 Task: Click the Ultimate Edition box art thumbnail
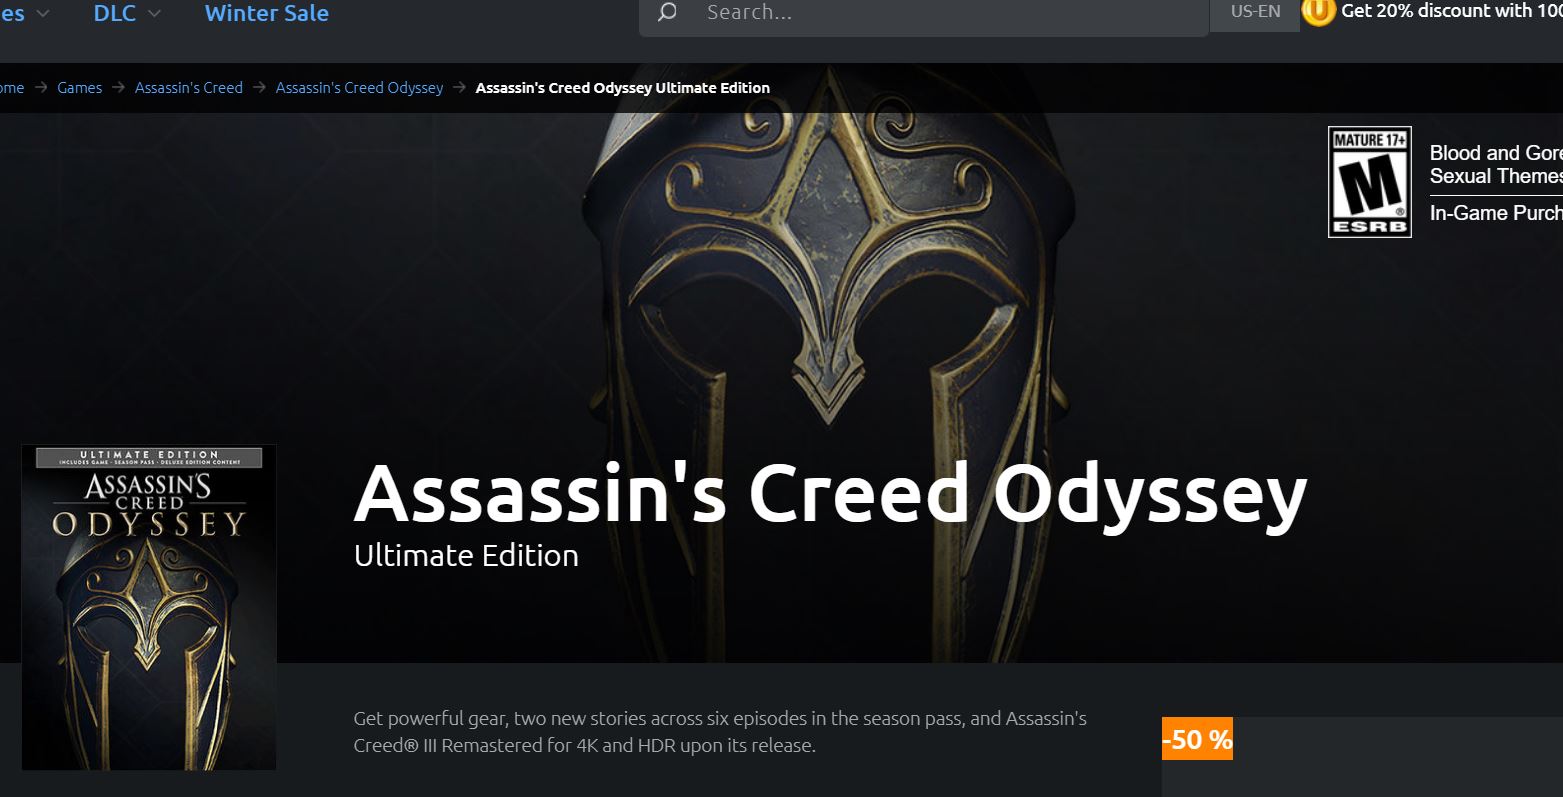(149, 607)
